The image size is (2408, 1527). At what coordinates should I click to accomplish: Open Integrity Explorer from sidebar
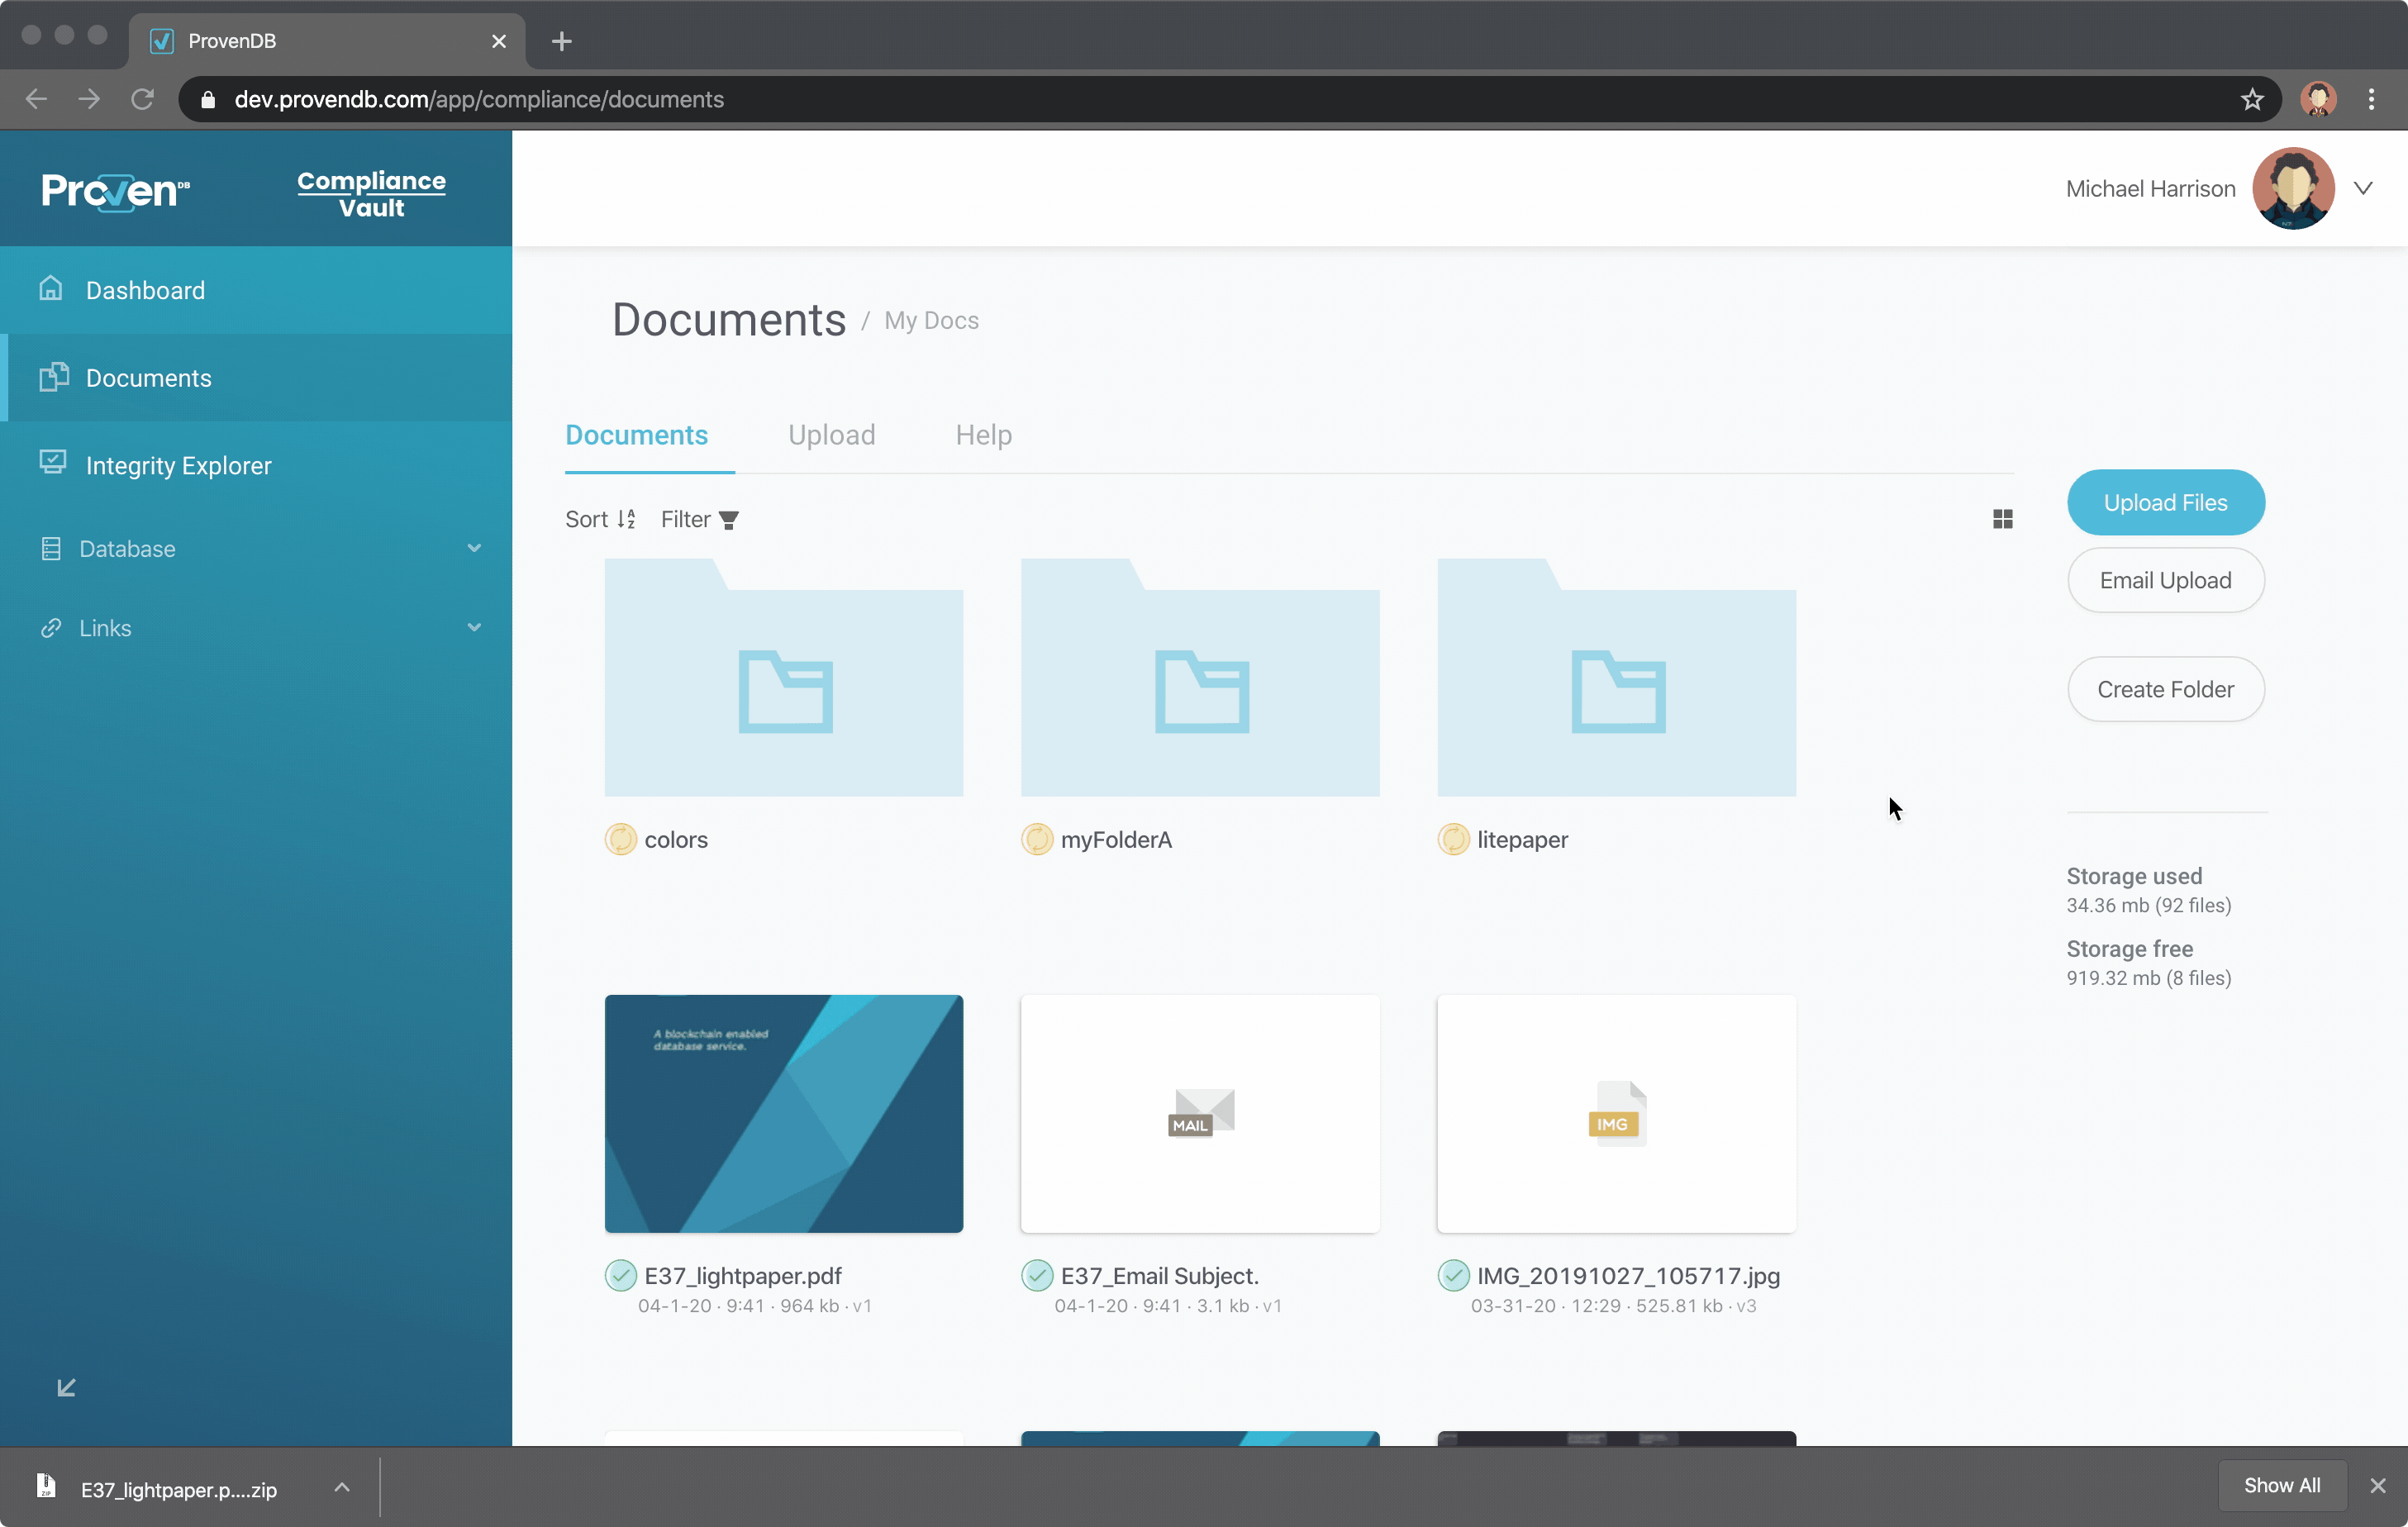[x=178, y=465]
